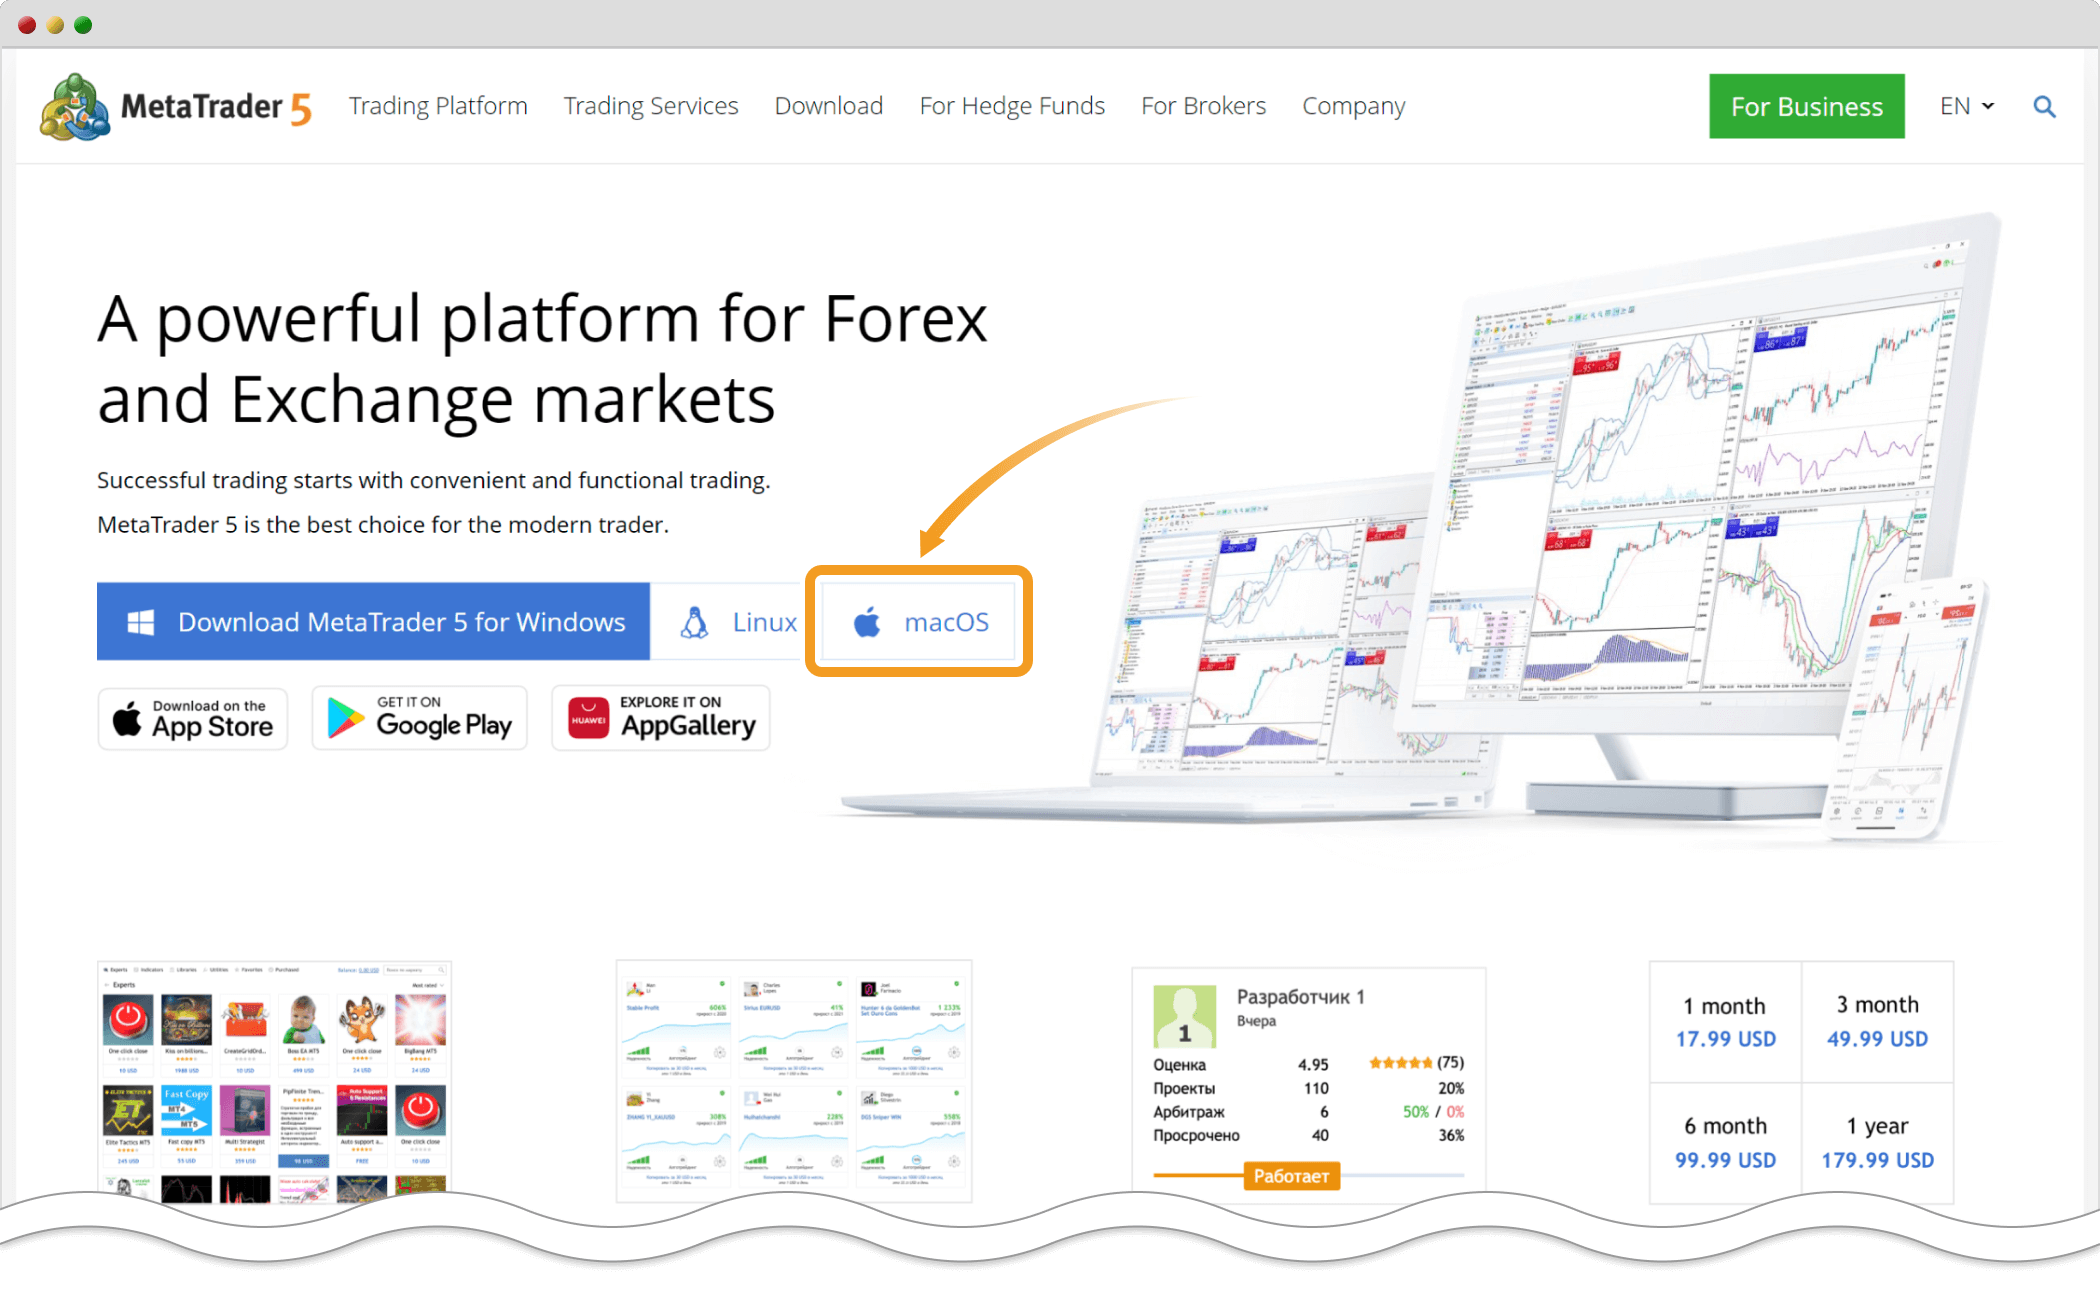Click the Google Play store icon
The height and width of the screenshot is (1312, 2100).
click(x=422, y=719)
